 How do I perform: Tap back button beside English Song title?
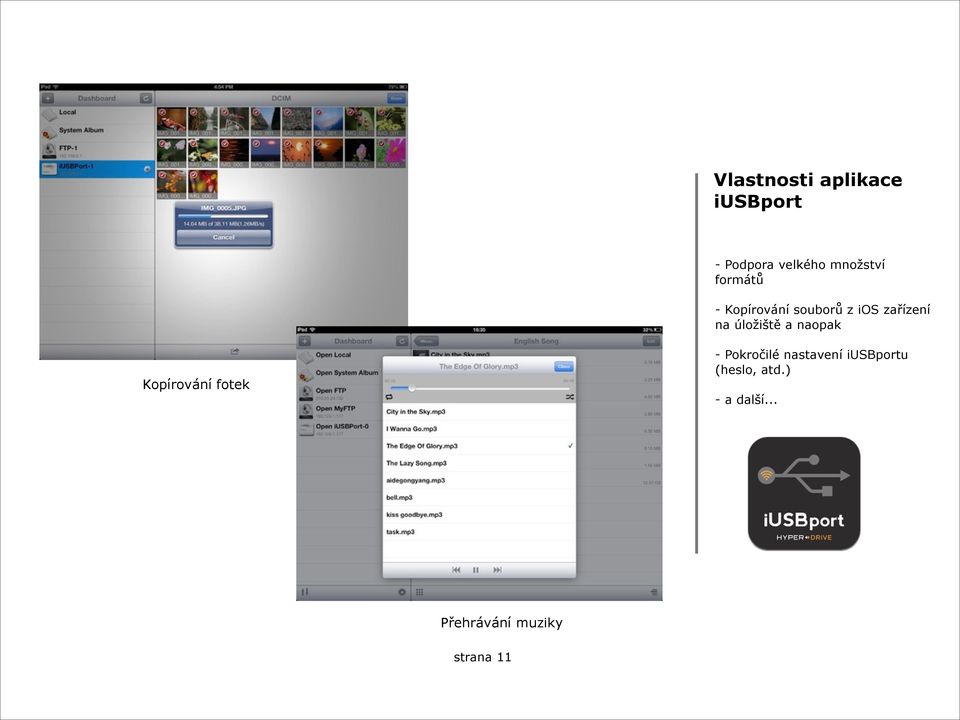point(426,341)
